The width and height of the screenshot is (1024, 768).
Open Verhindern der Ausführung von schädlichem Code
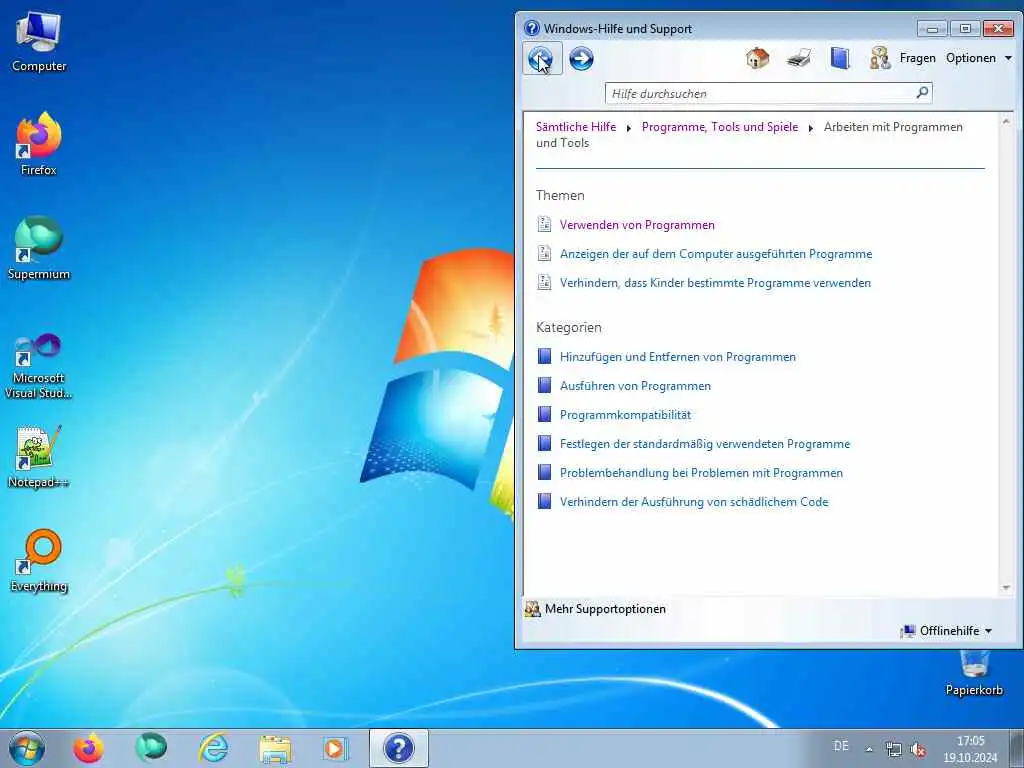(694, 502)
